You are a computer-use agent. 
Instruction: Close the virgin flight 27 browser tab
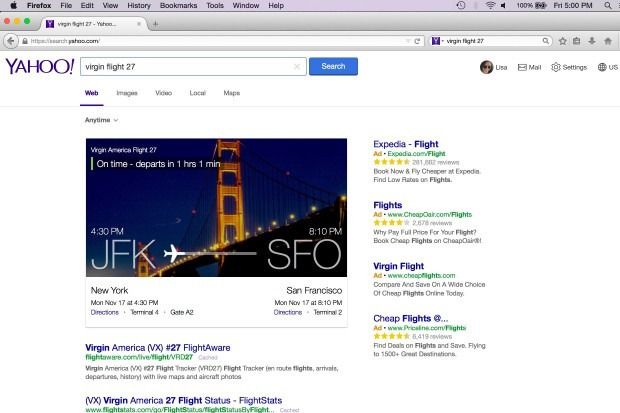139,24
